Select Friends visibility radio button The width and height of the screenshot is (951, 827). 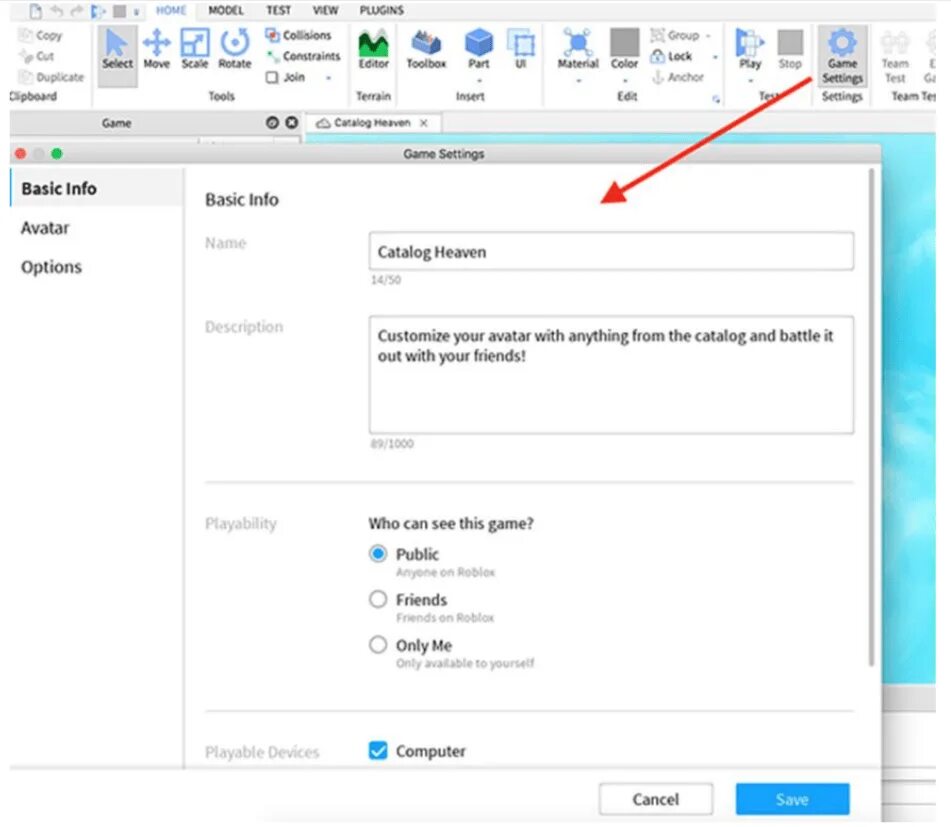coord(378,599)
